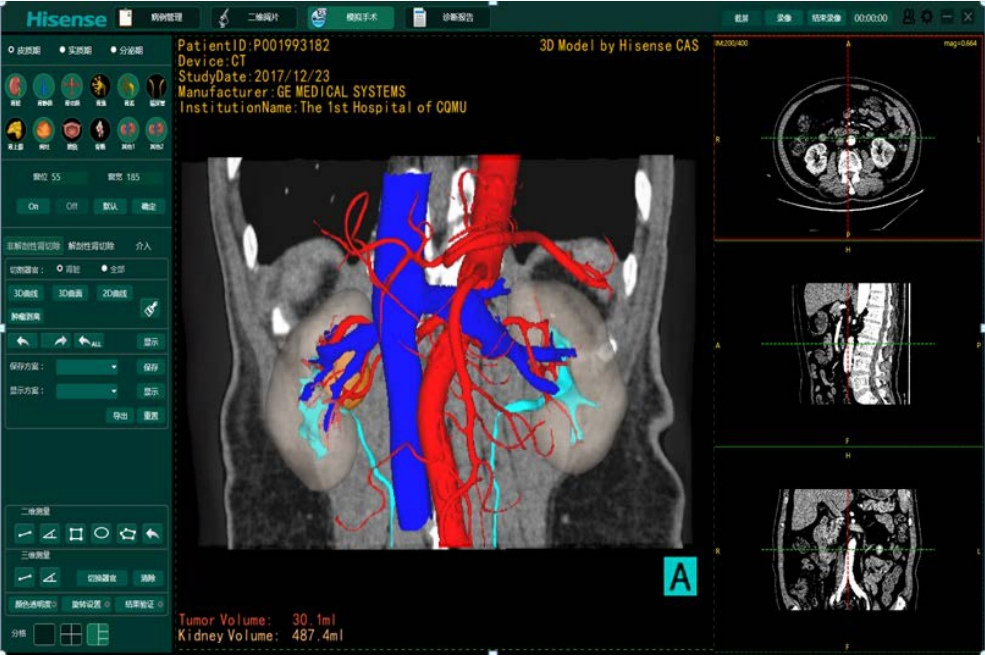Select the 皮质期 phase radio button
Viewport: 985px width, 655px height.
coord(11,48)
